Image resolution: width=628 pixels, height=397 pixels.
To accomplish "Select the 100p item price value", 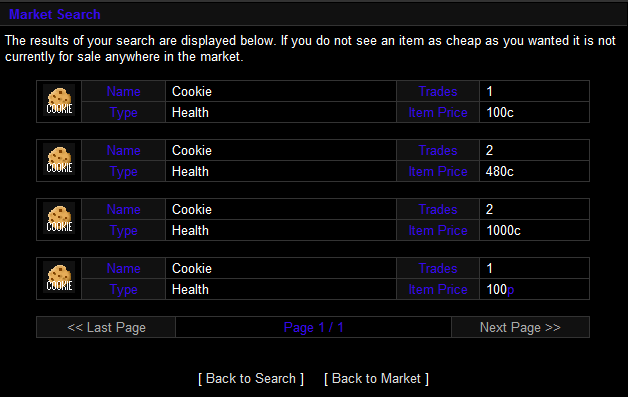I will (500, 289).
